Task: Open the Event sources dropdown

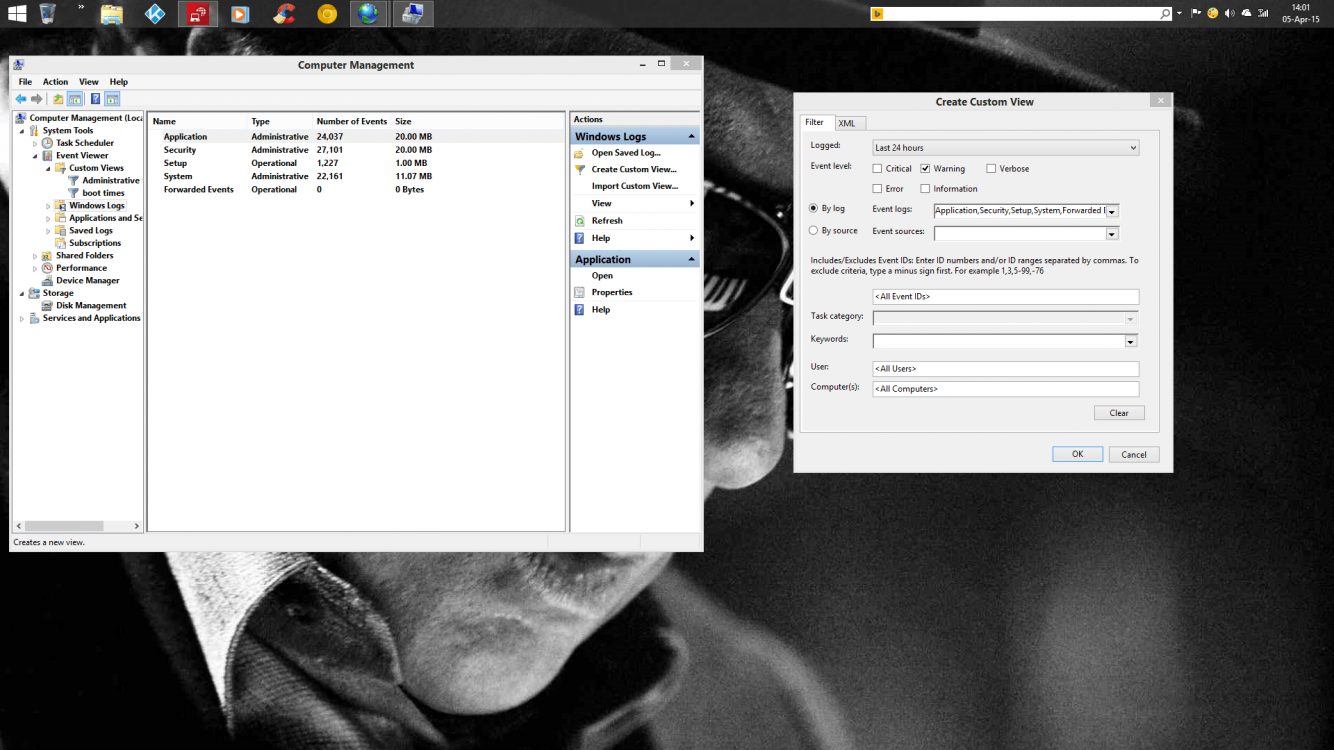Action: tap(1112, 234)
